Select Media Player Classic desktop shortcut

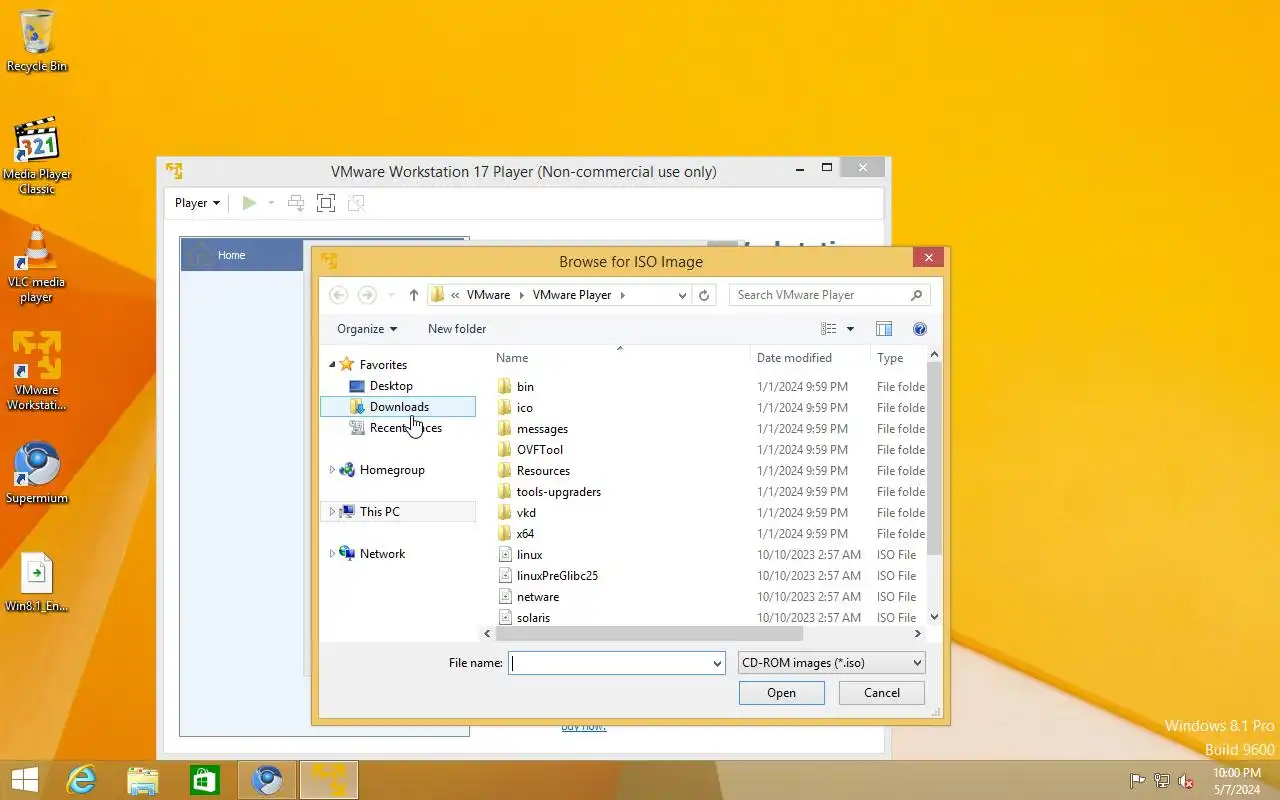coord(37,155)
